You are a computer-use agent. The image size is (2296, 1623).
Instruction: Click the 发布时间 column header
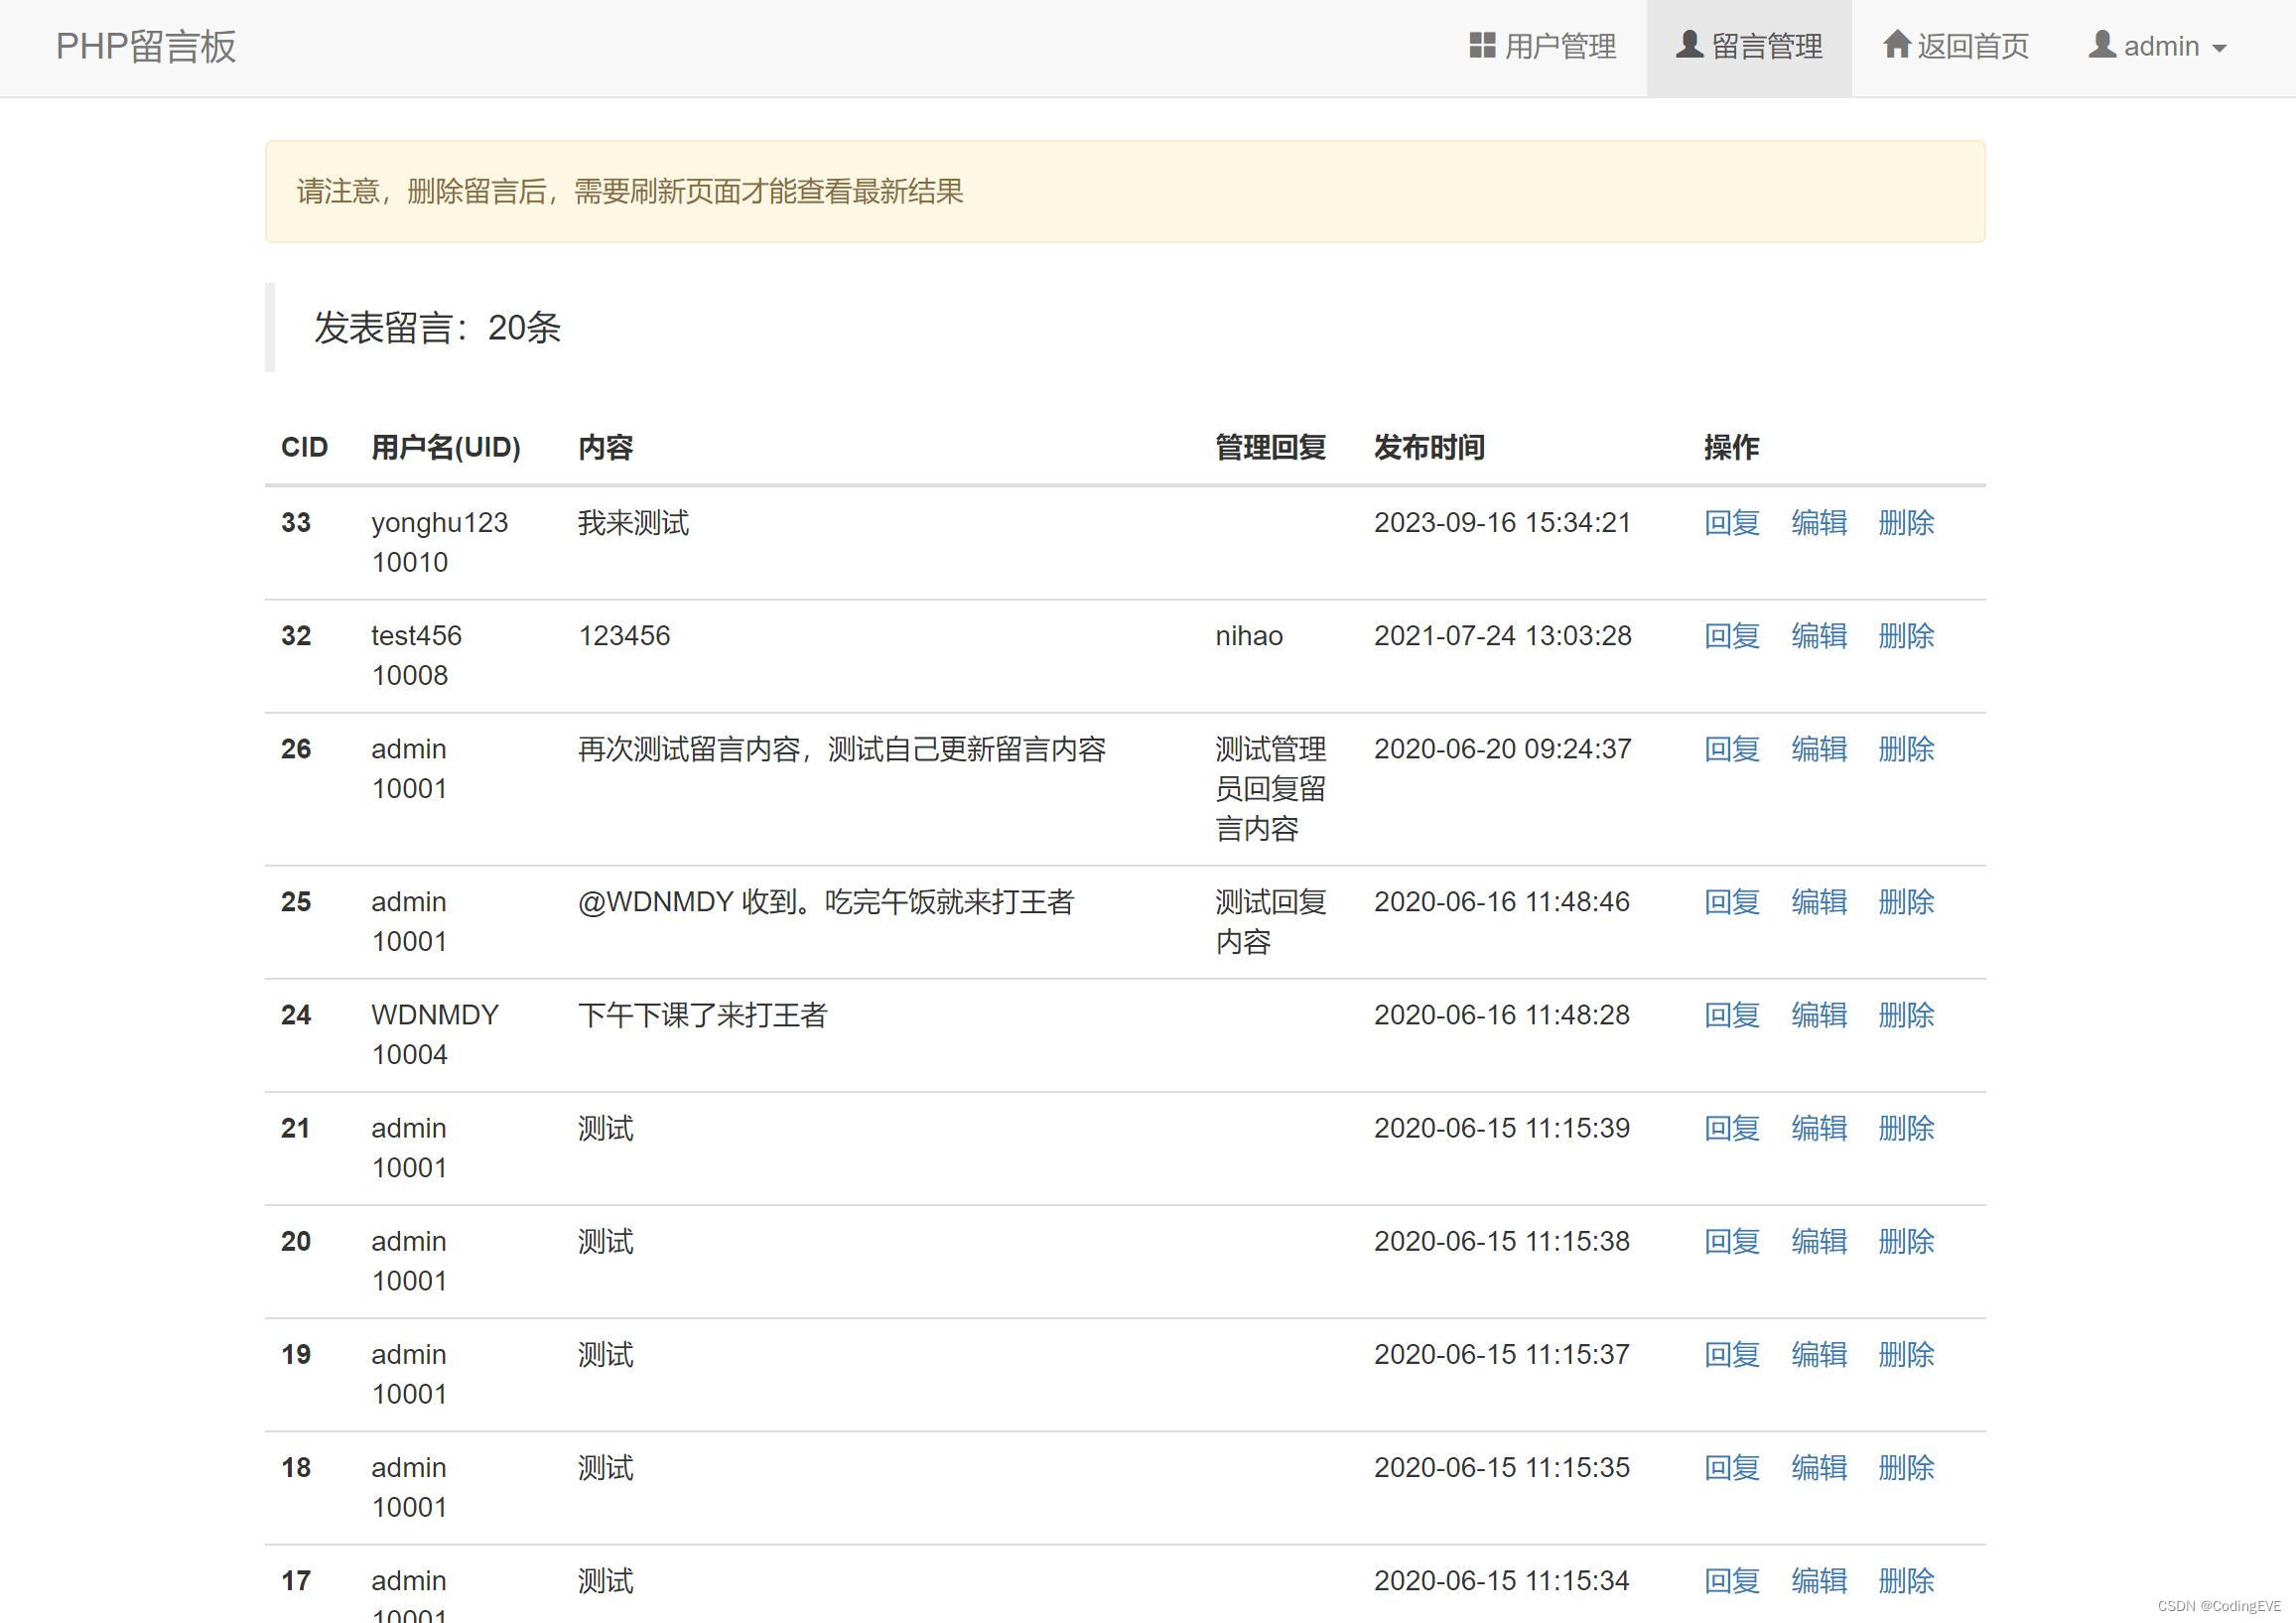pos(1429,447)
